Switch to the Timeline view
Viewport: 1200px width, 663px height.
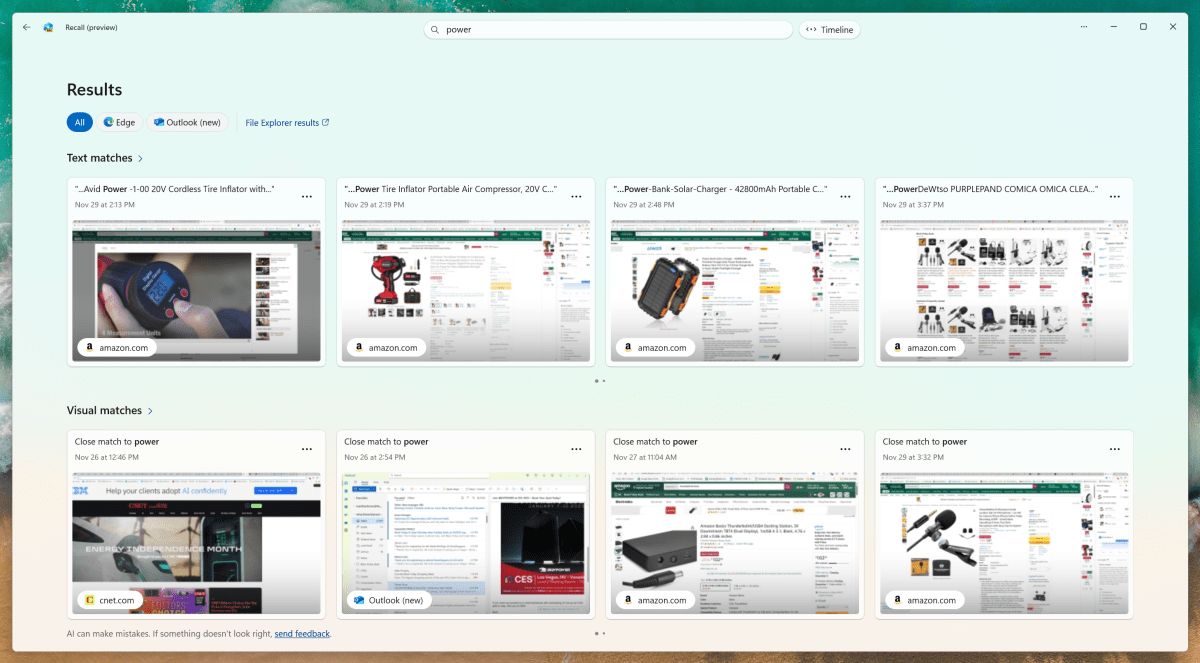point(830,29)
